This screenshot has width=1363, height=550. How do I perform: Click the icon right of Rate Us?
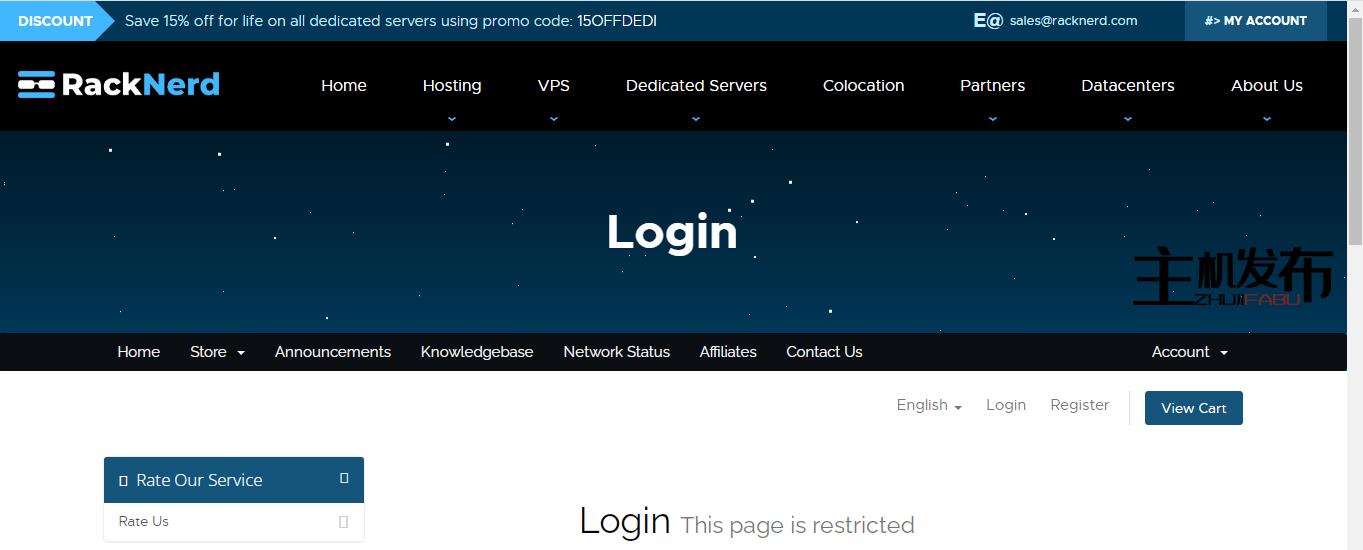(x=344, y=522)
